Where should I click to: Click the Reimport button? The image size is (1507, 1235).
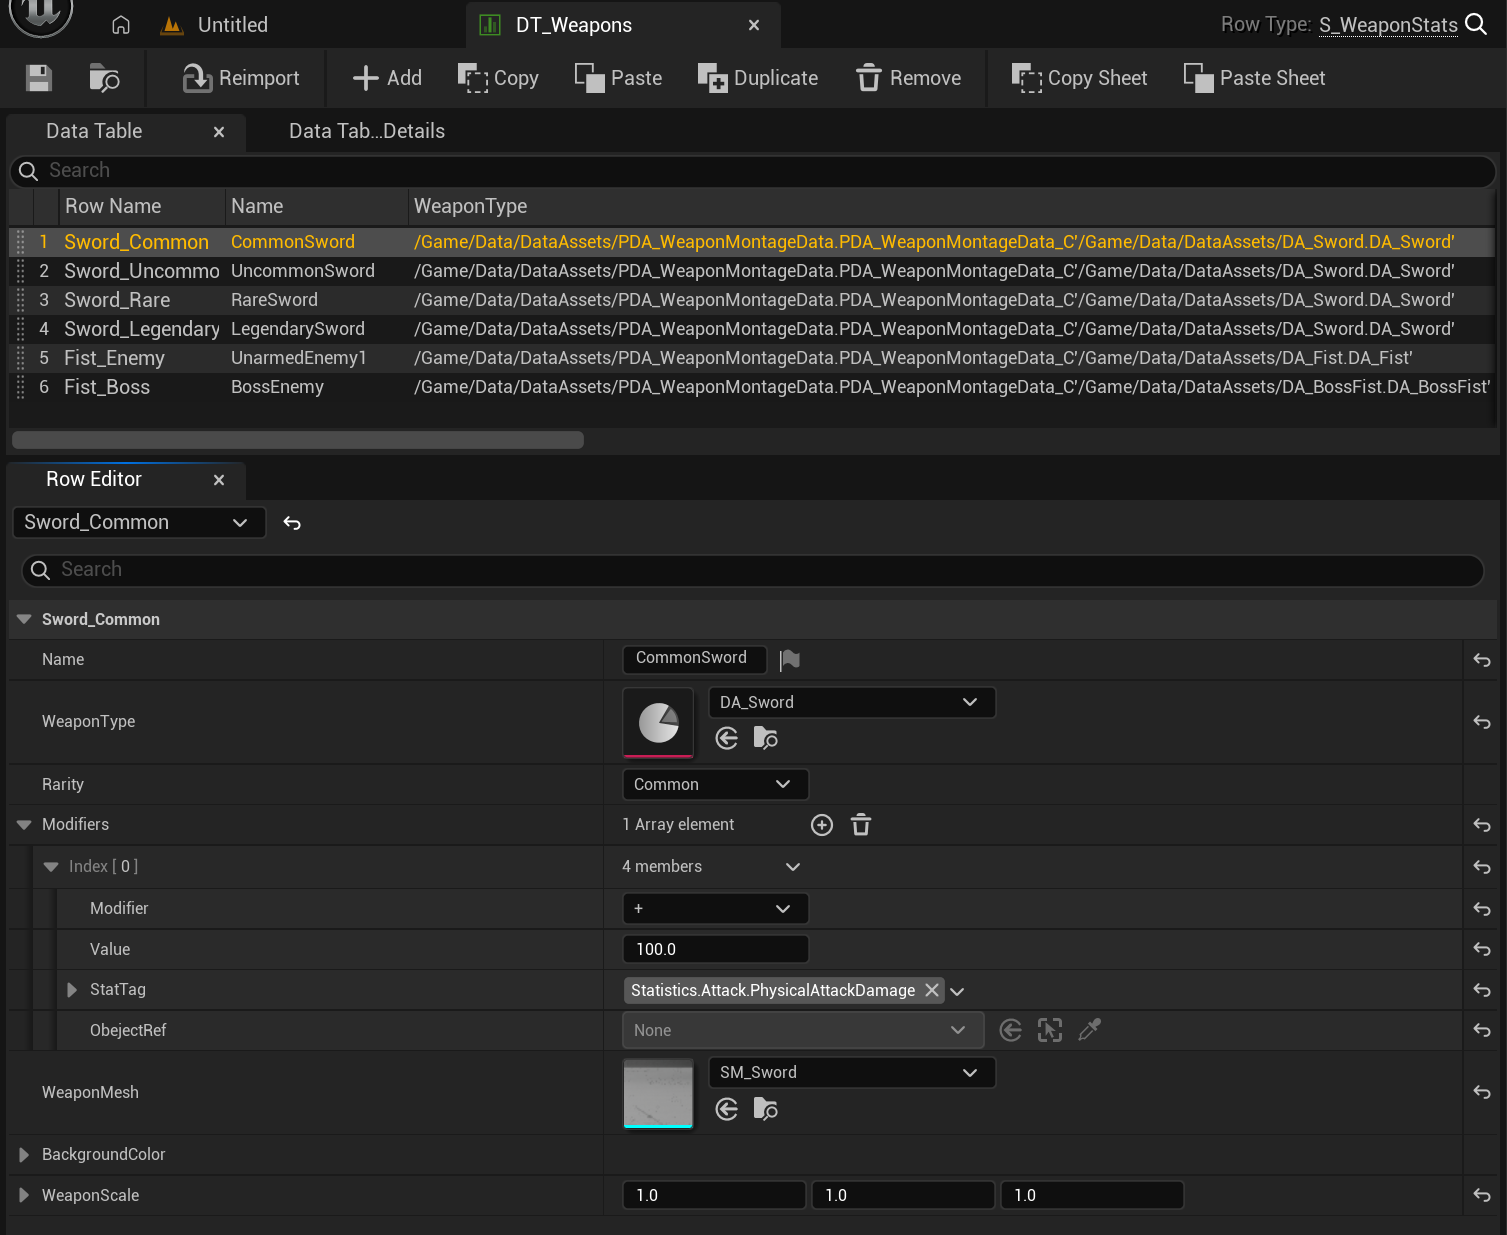point(241,78)
